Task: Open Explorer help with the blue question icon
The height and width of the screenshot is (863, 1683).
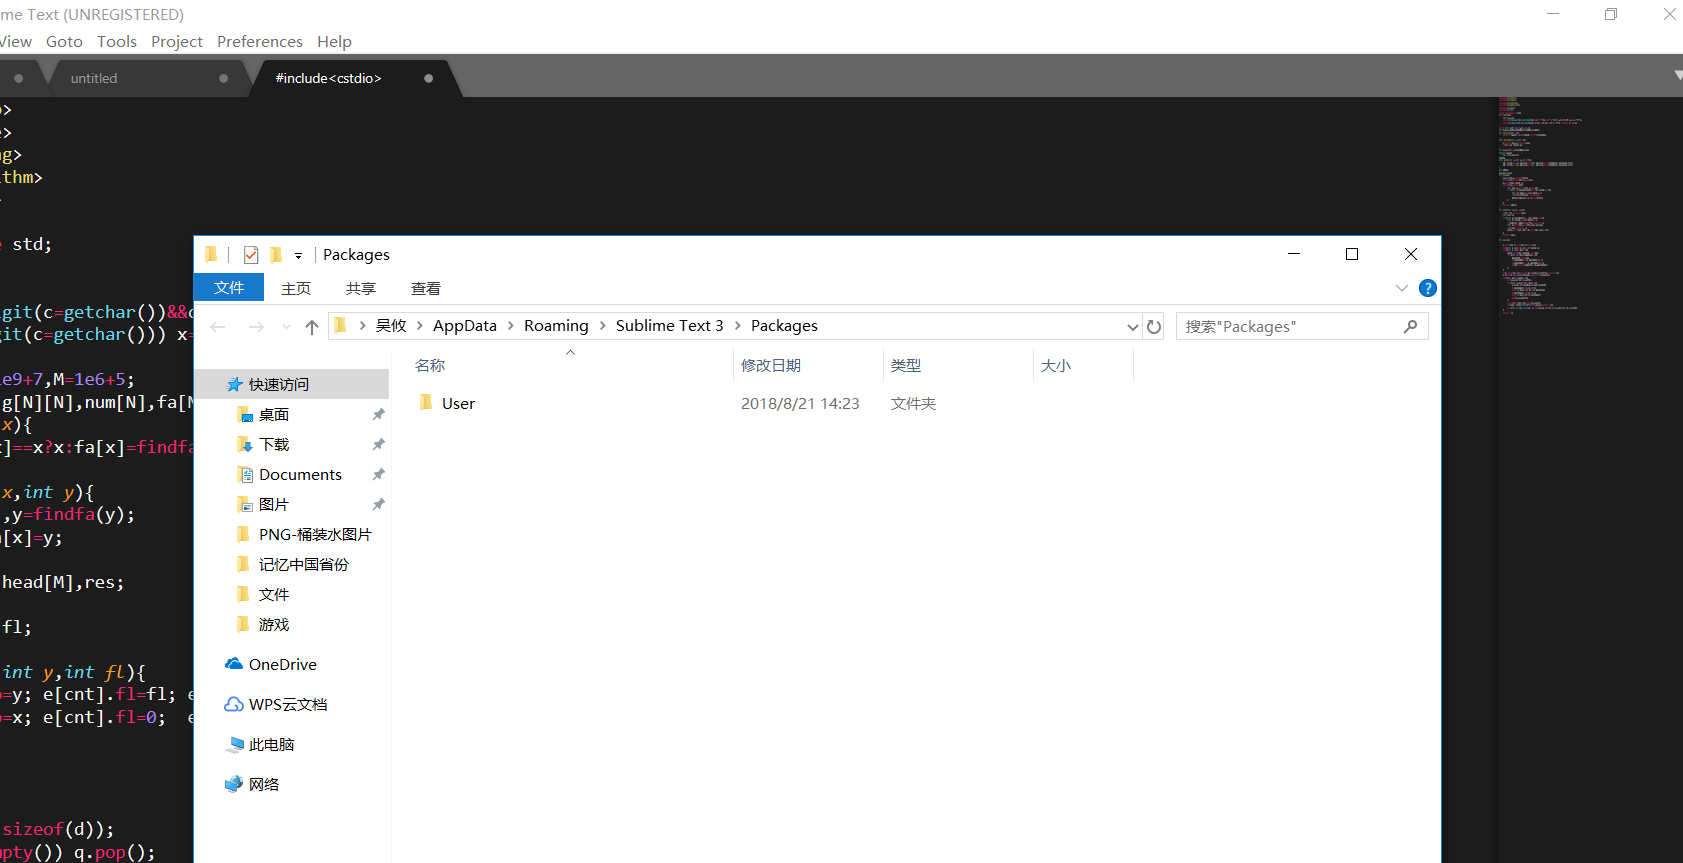Action: tap(1428, 288)
